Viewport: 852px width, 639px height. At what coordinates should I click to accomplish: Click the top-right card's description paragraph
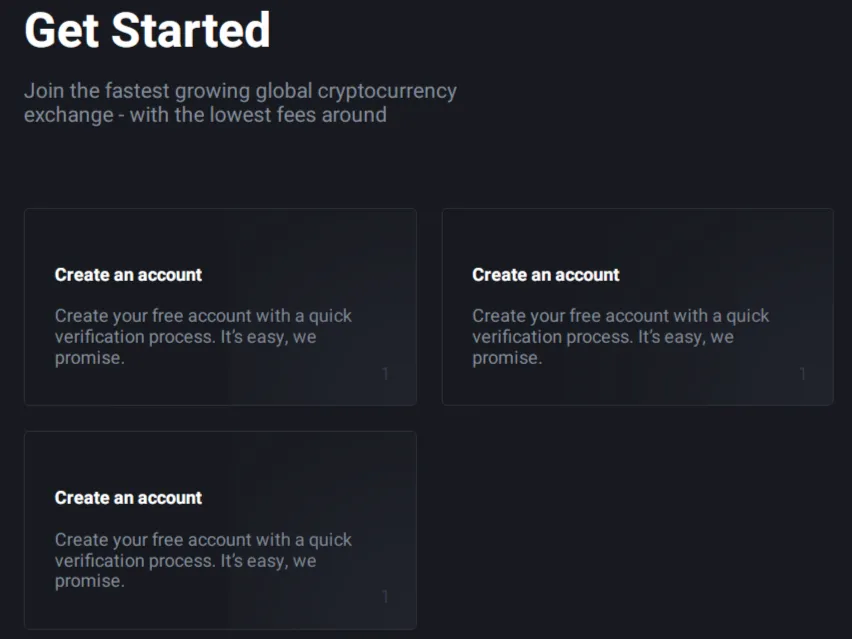[x=621, y=337]
